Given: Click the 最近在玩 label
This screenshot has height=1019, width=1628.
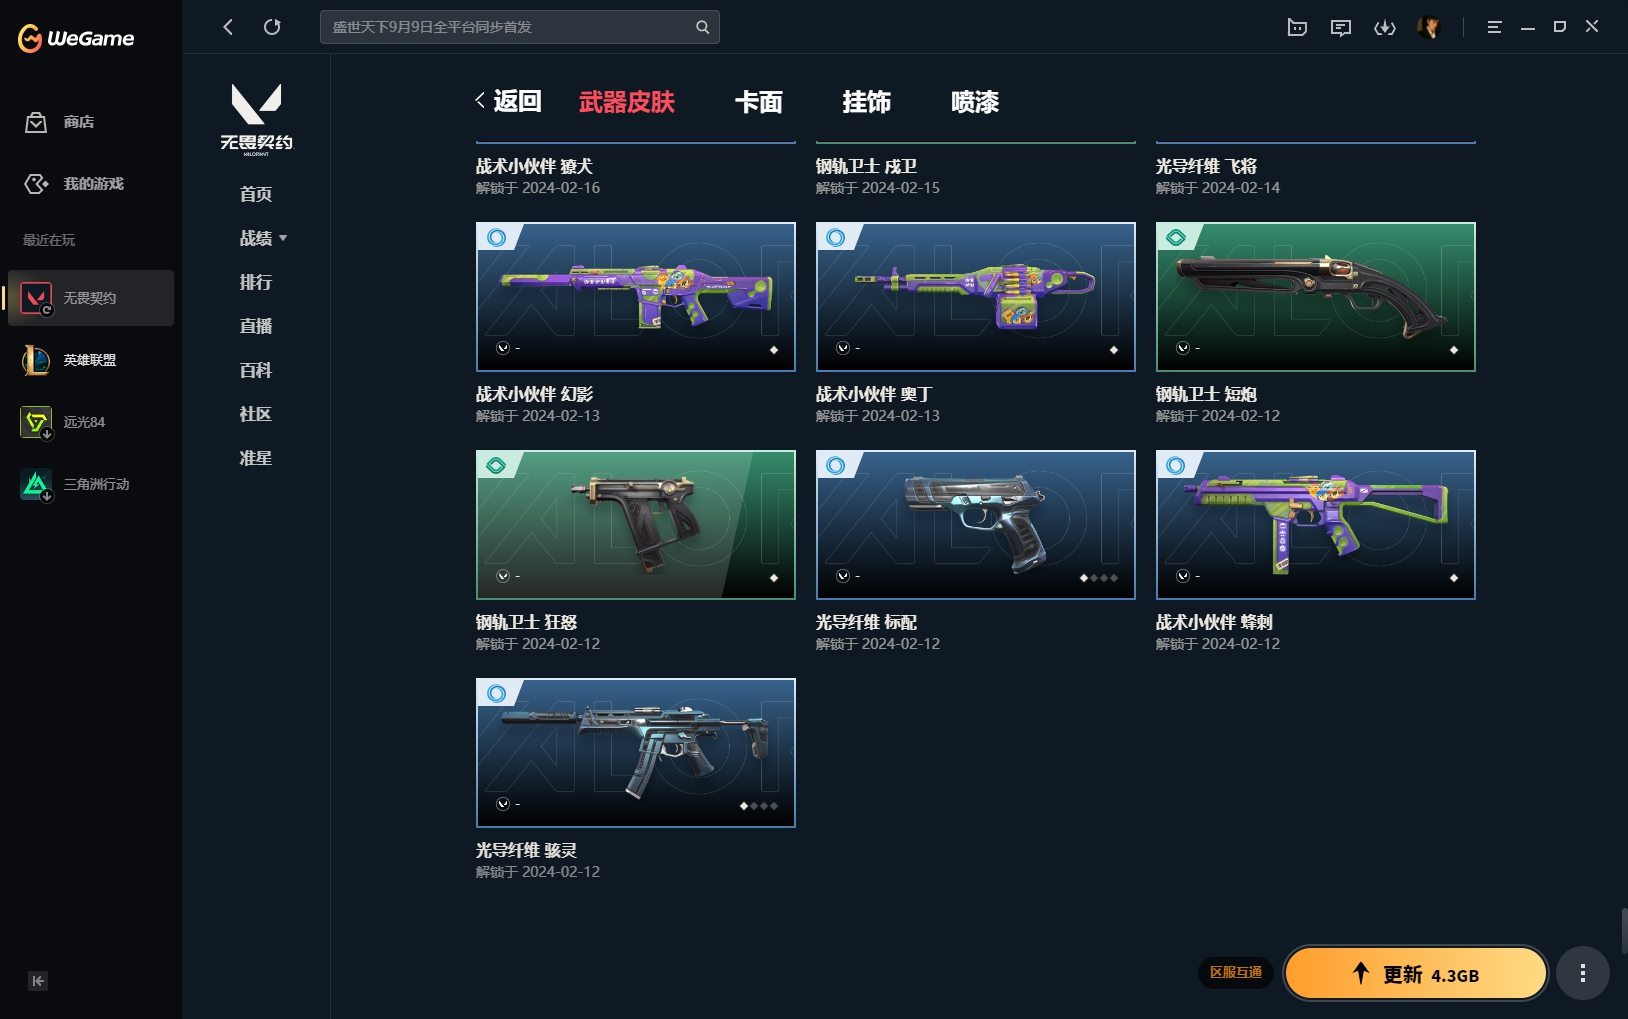Looking at the screenshot, I should click(49, 240).
